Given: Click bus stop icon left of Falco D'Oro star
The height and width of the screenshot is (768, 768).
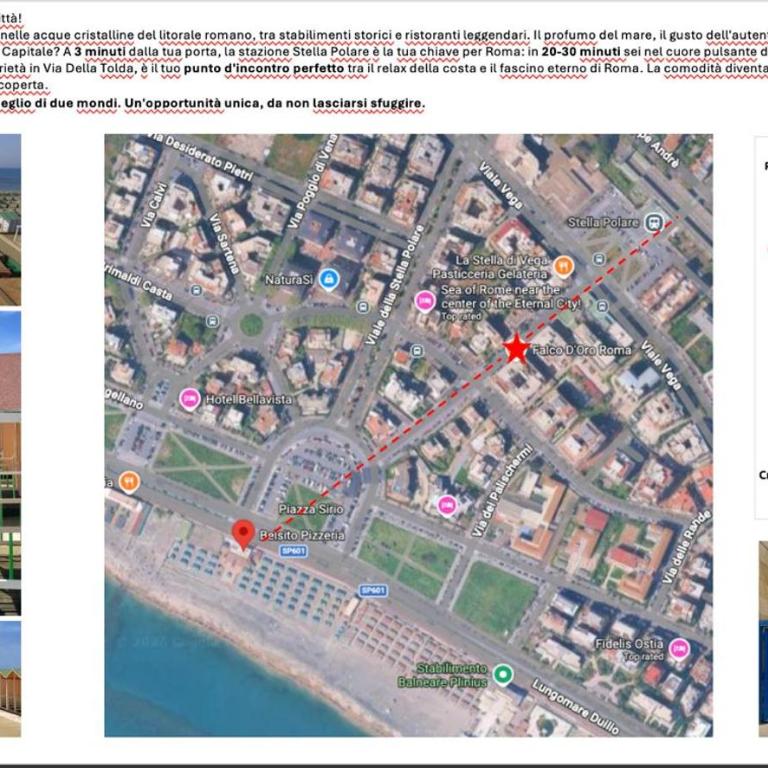Looking at the screenshot, I should pyautogui.click(x=417, y=351).
